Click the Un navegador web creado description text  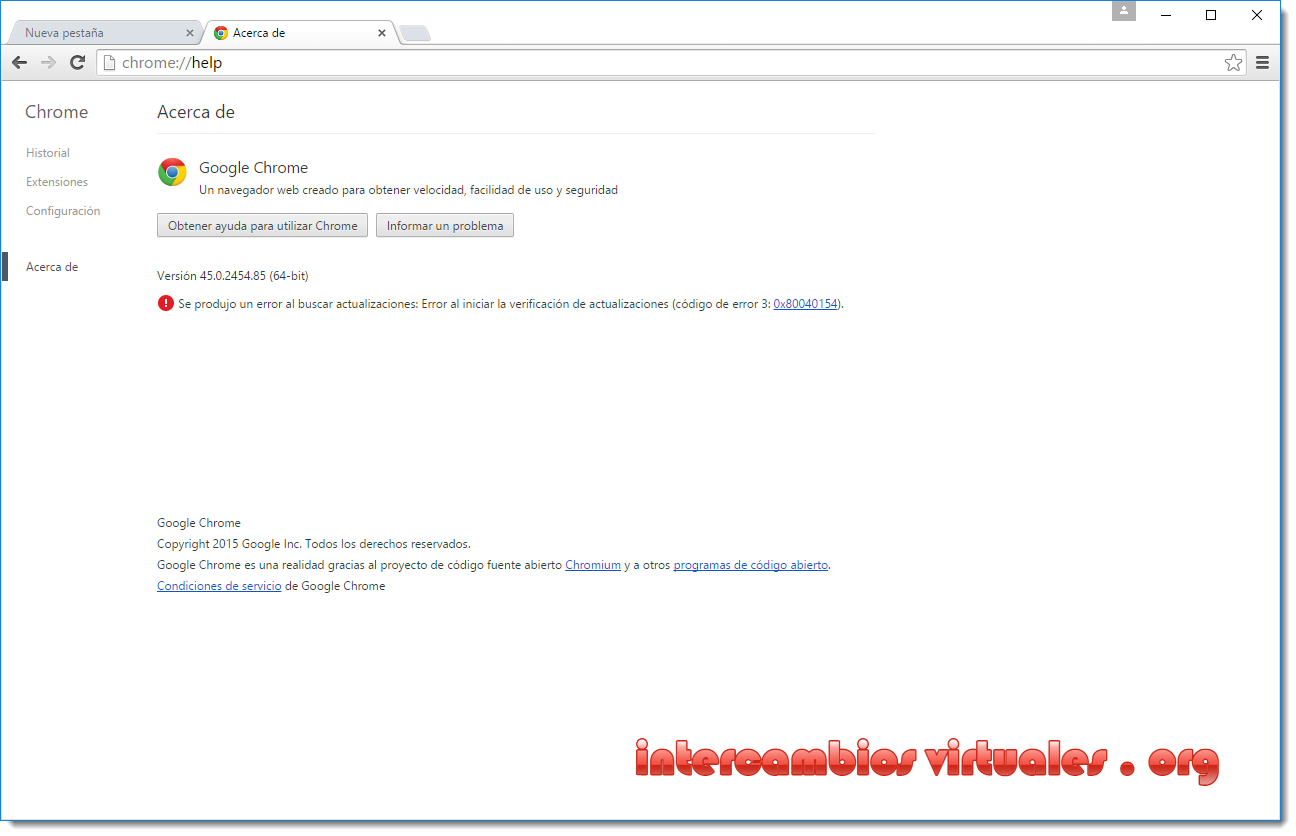pos(408,189)
